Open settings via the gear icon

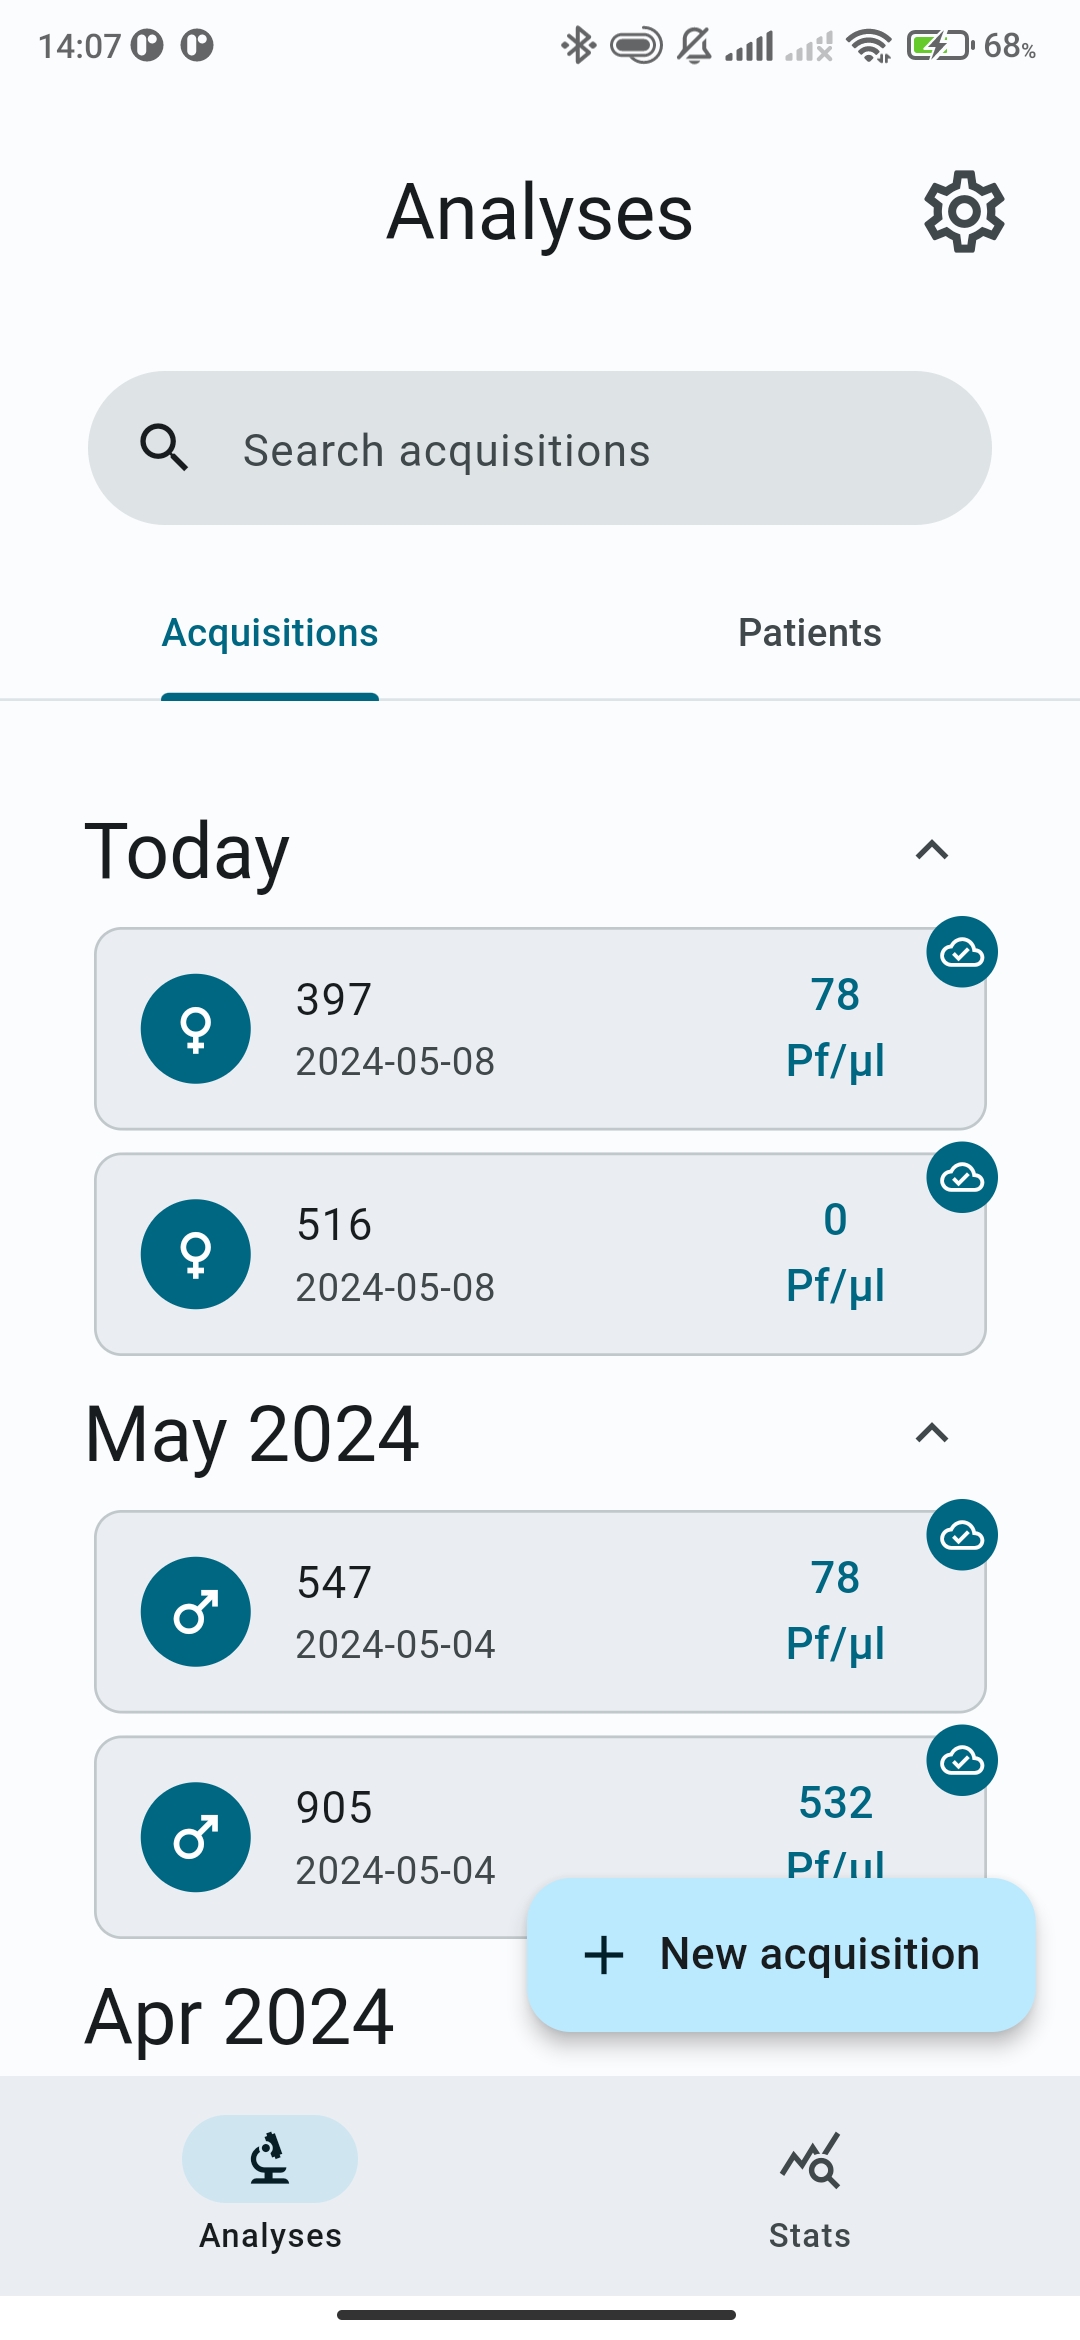964,211
